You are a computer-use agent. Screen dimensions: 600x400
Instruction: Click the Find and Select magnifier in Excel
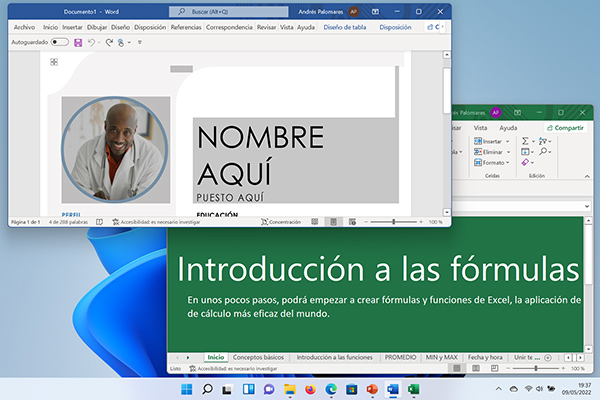(x=543, y=152)
